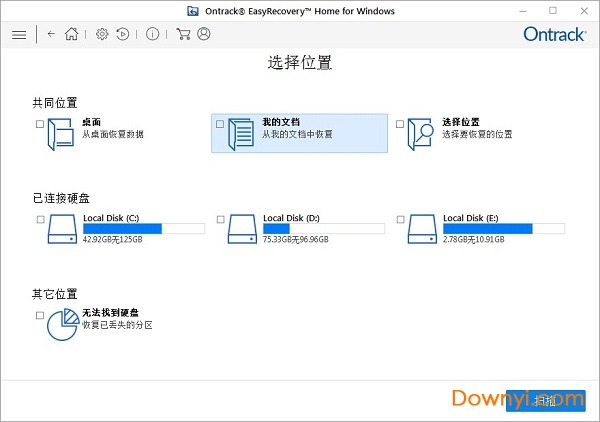Resume recovery with the clock-play icon
Image resolution: width=600 pixels, height=422 pixels.
[x=122, y=34]
